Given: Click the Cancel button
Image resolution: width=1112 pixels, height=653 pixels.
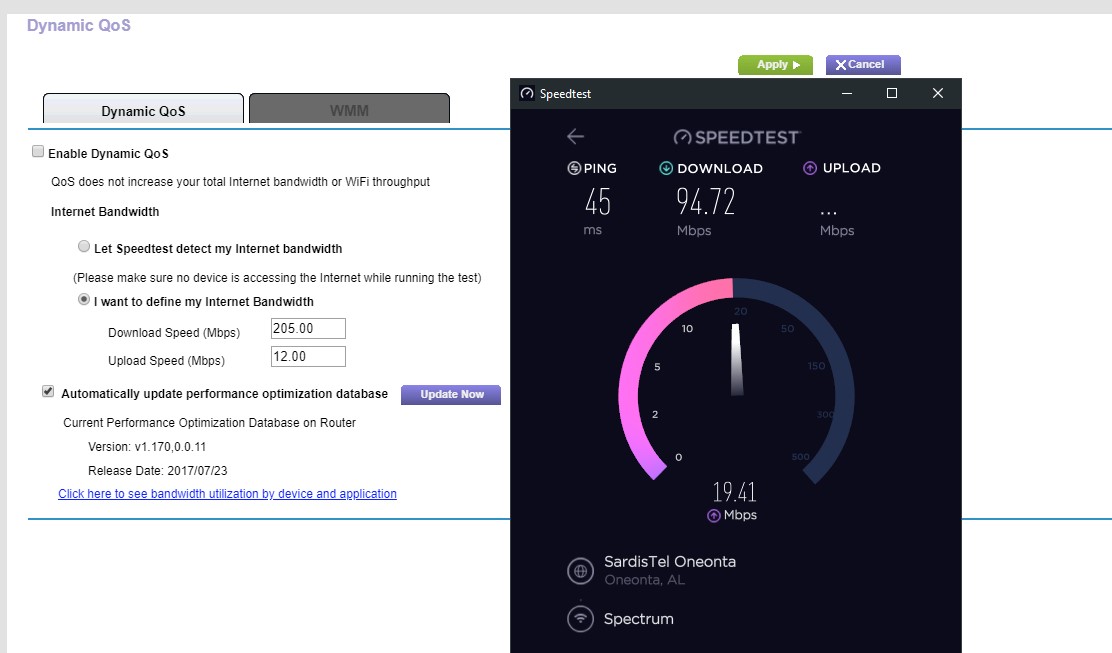Looking at the screenshot, I should click(x=863, y=65).
